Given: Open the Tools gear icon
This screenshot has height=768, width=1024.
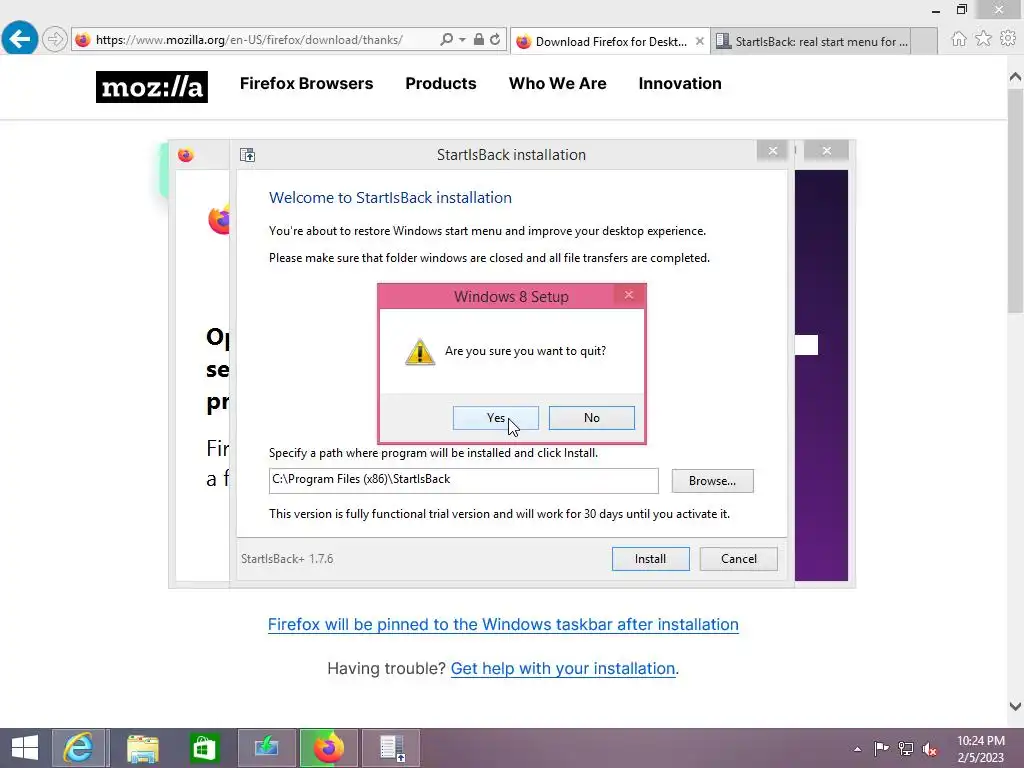Looking at the screenshot, I should point(1008,39).
